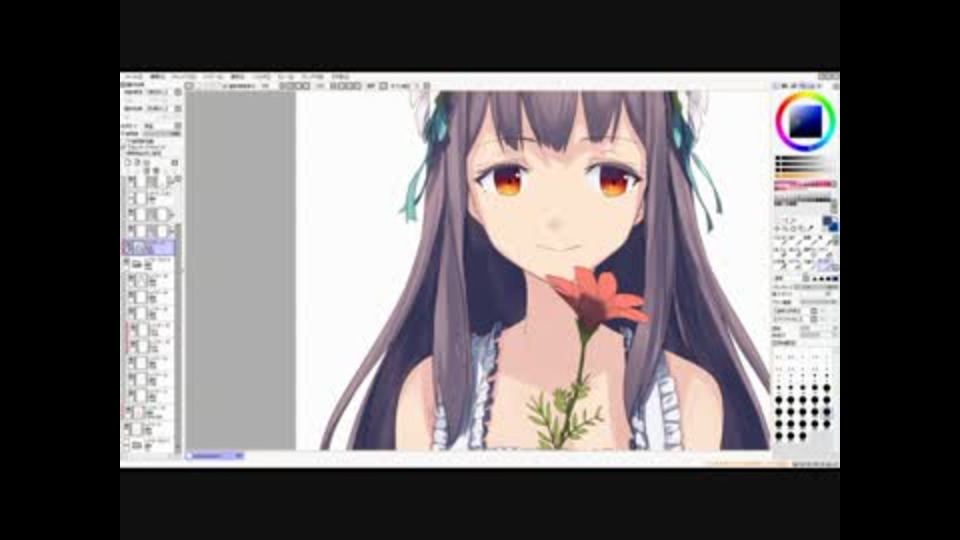
Task: Open the layer blending mode dropdown
Action: [162, 126]
